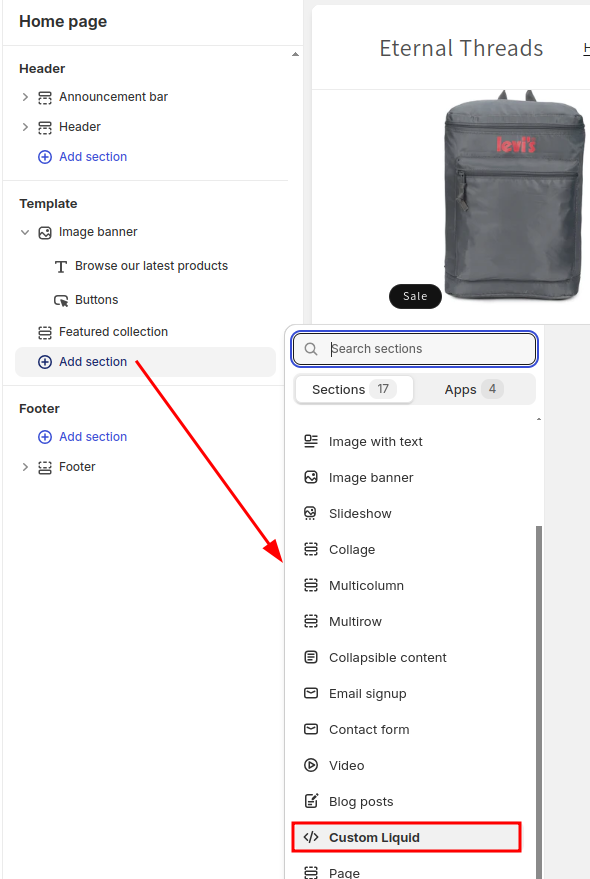Viewport: 590px width, 879px height.
Task: Click the text block T icon
Action: pyautogui.click(x=61, y=266)
